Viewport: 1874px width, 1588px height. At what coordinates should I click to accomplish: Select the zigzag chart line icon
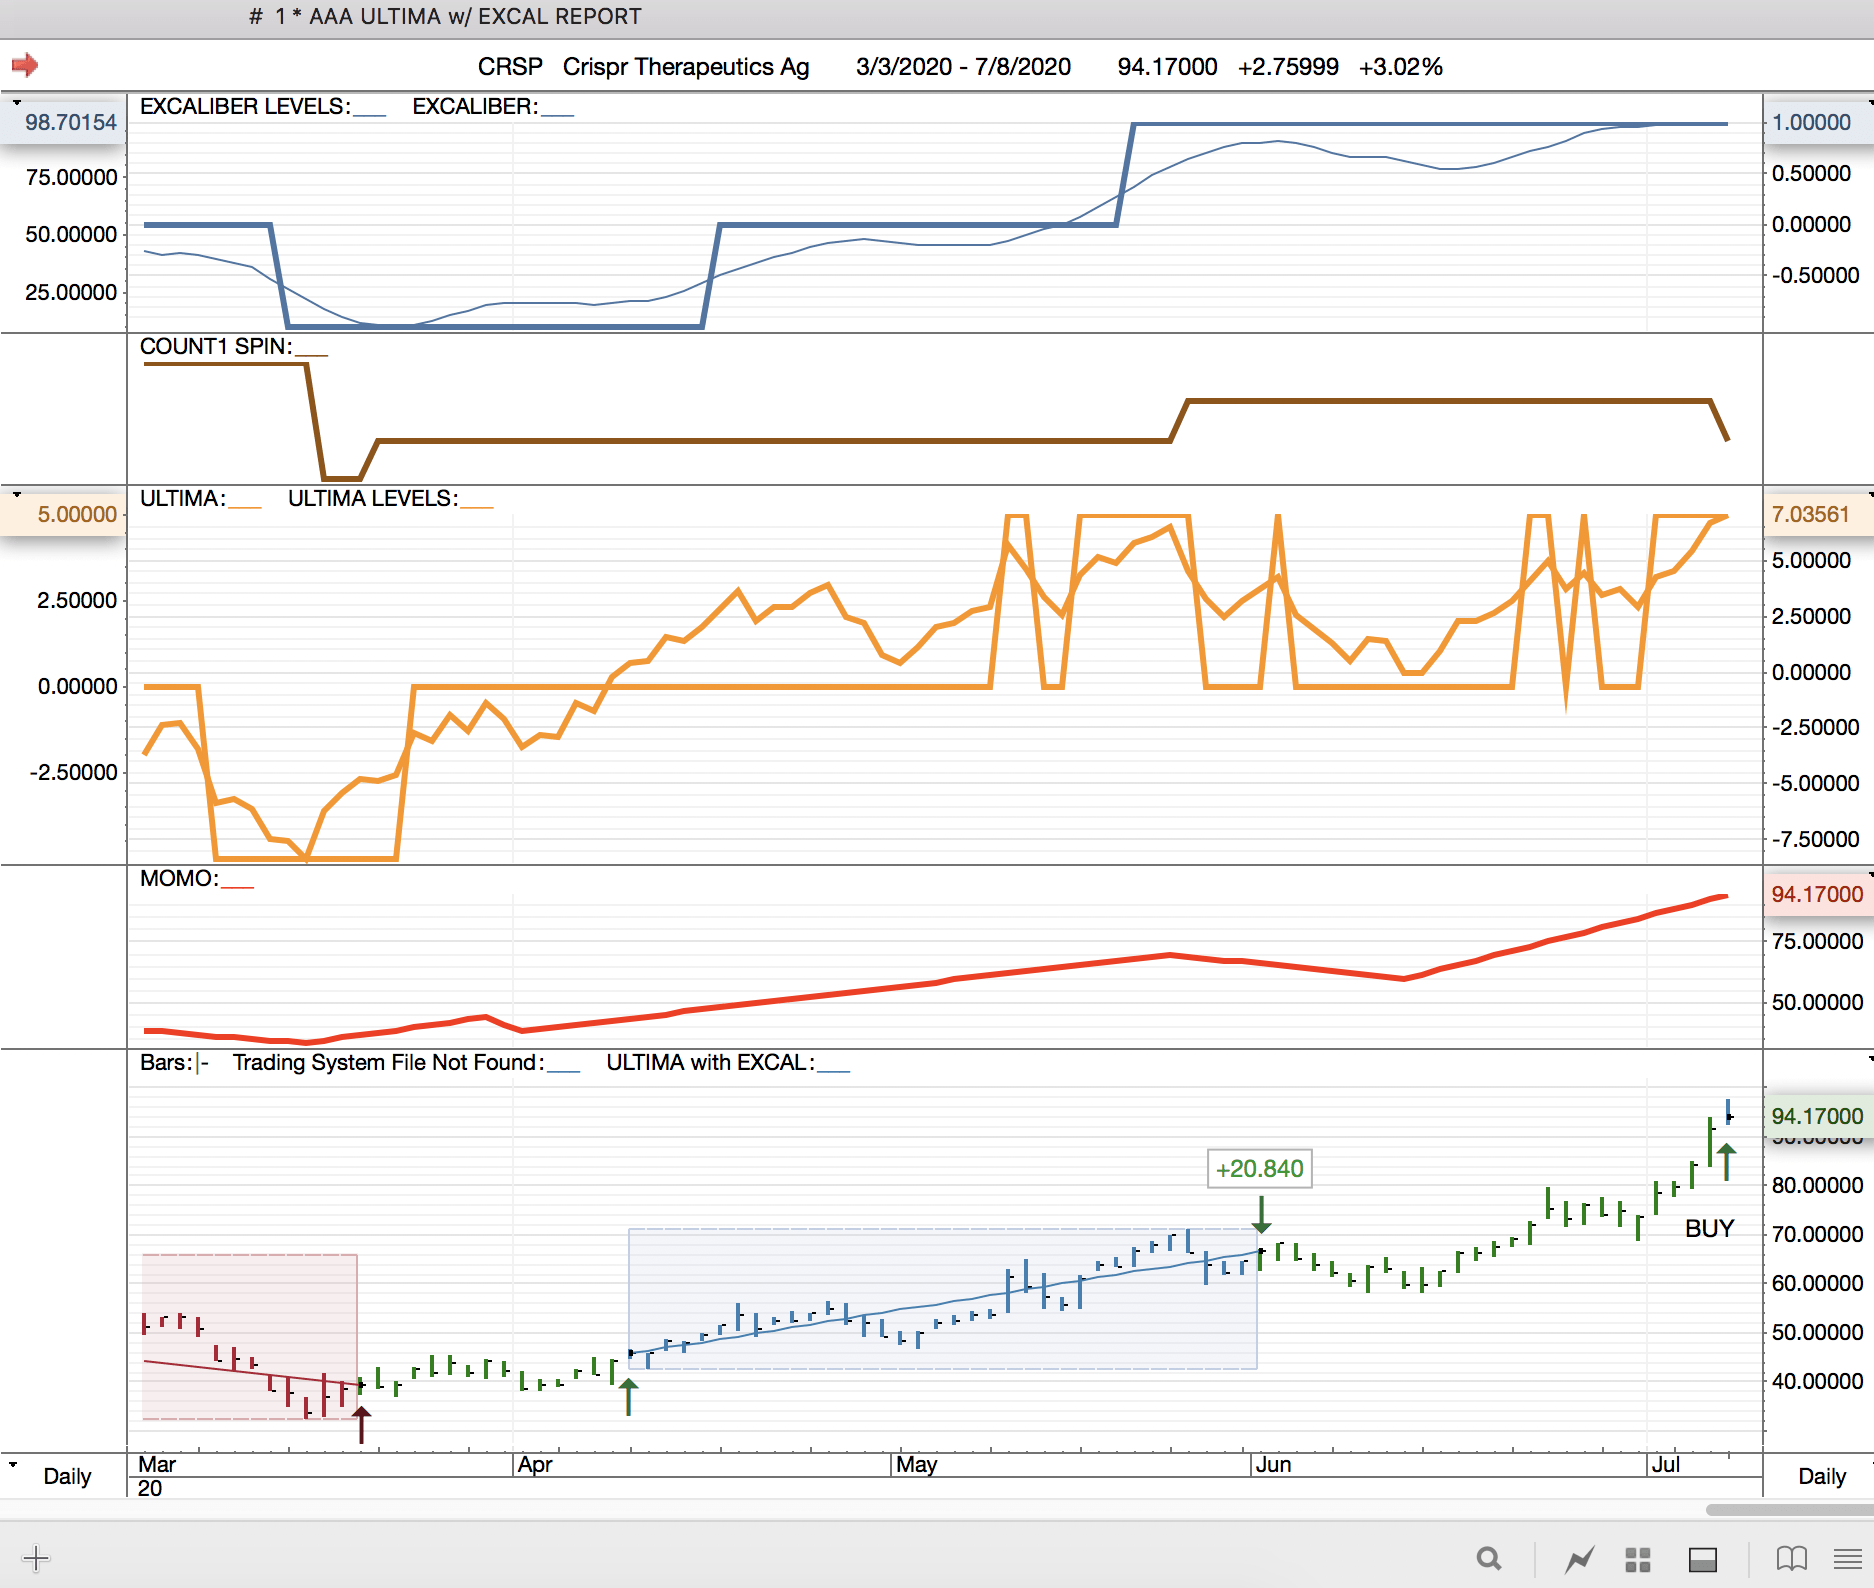coord(1580,1559)
